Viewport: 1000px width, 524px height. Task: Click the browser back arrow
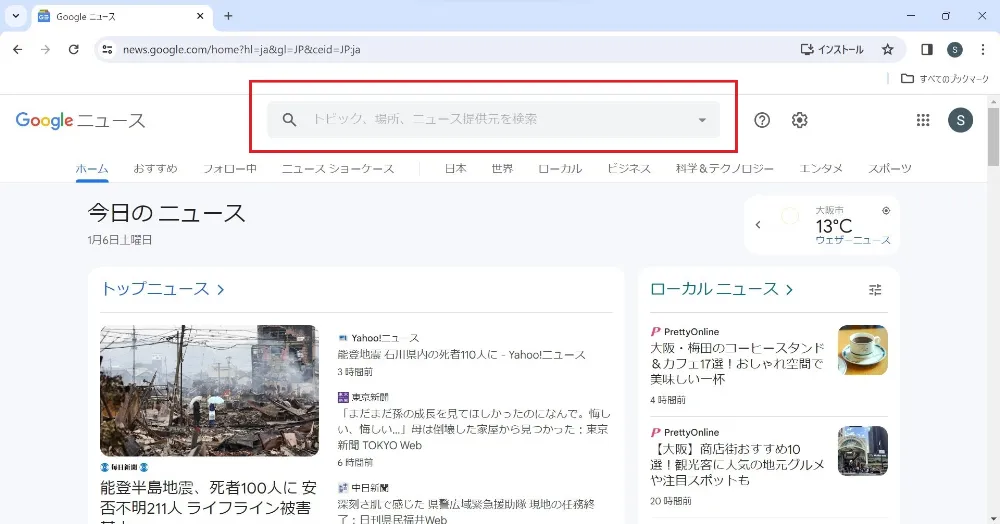point(17,49)
